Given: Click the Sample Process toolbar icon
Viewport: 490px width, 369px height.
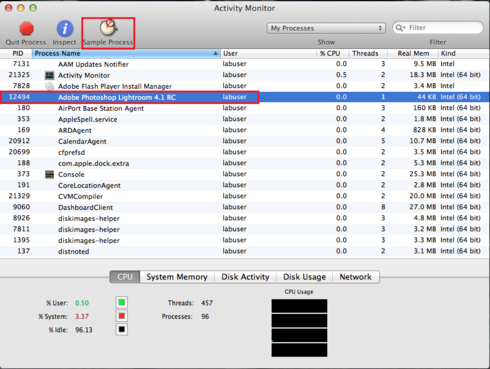Looking at the screenshot, I should tap(108, 28).
